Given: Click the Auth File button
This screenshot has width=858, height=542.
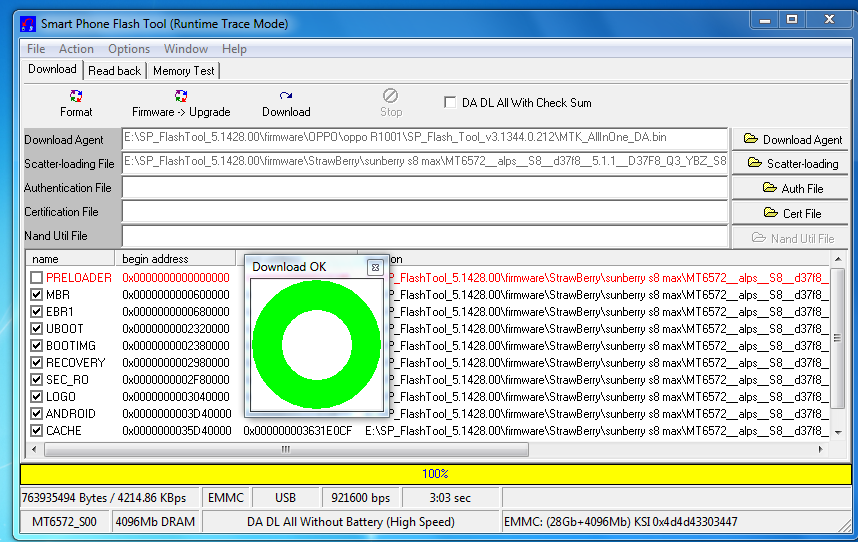Looking at the screenshot, I should [x=791, y=188].
